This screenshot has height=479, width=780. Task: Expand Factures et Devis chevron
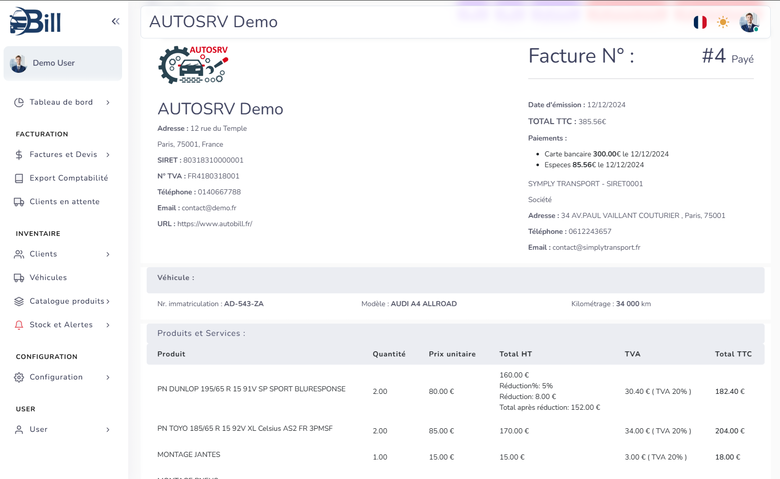coord(108,155)
